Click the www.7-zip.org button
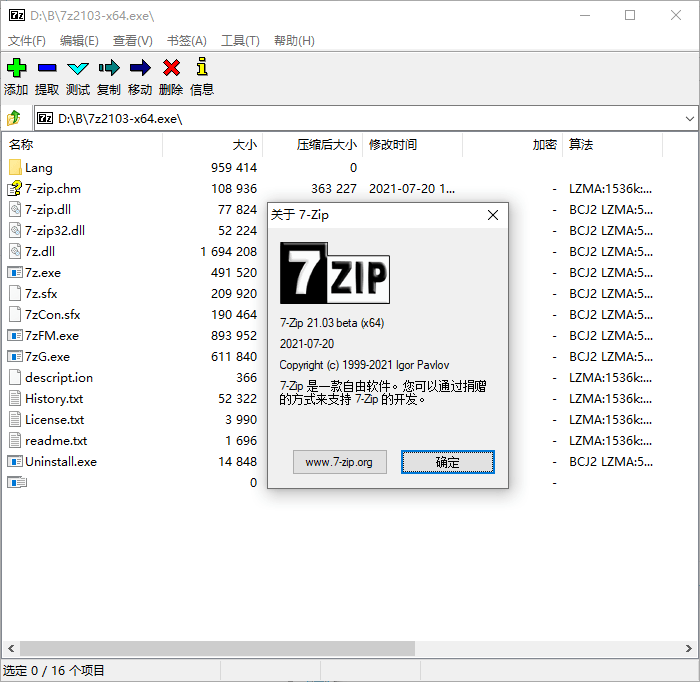Image resolution: width=700 pixels, height=682 pixels. pyautogui.click(x=339, y=462)
